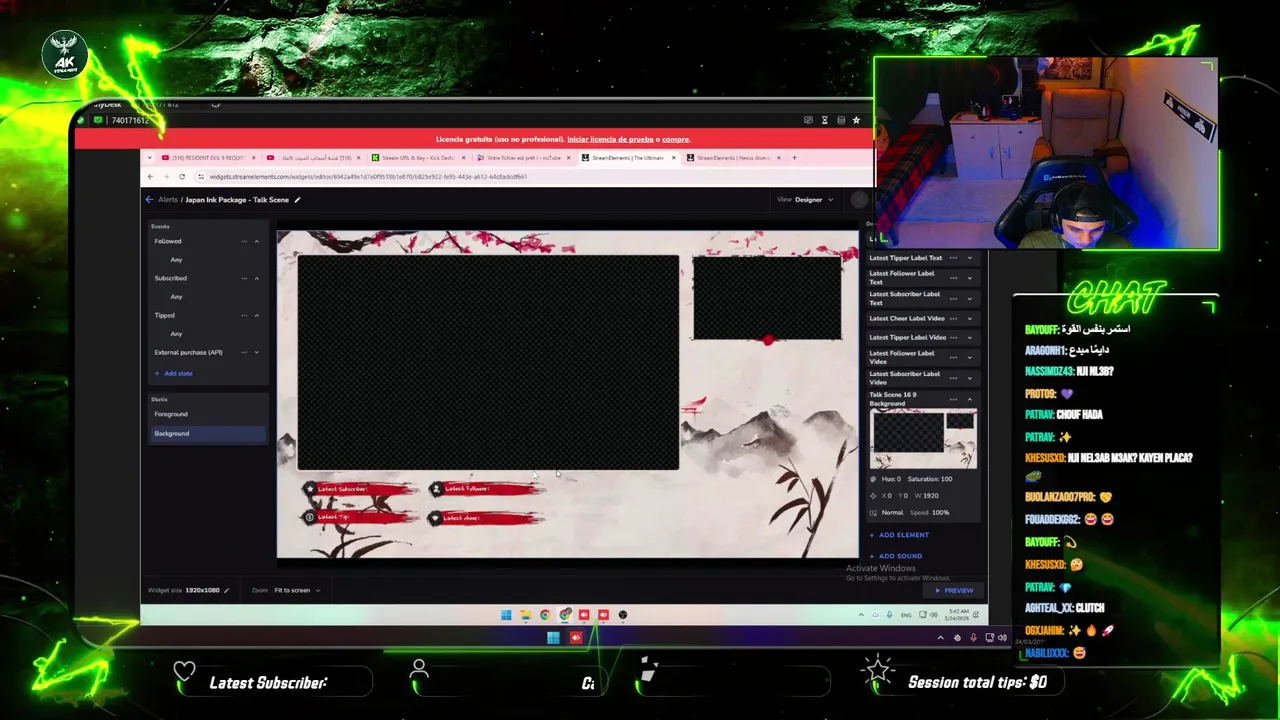This screenshot has height=720, width=1280.
Task: Switch to Votre fichier est prêt tab
Action: tap(523, 158)
